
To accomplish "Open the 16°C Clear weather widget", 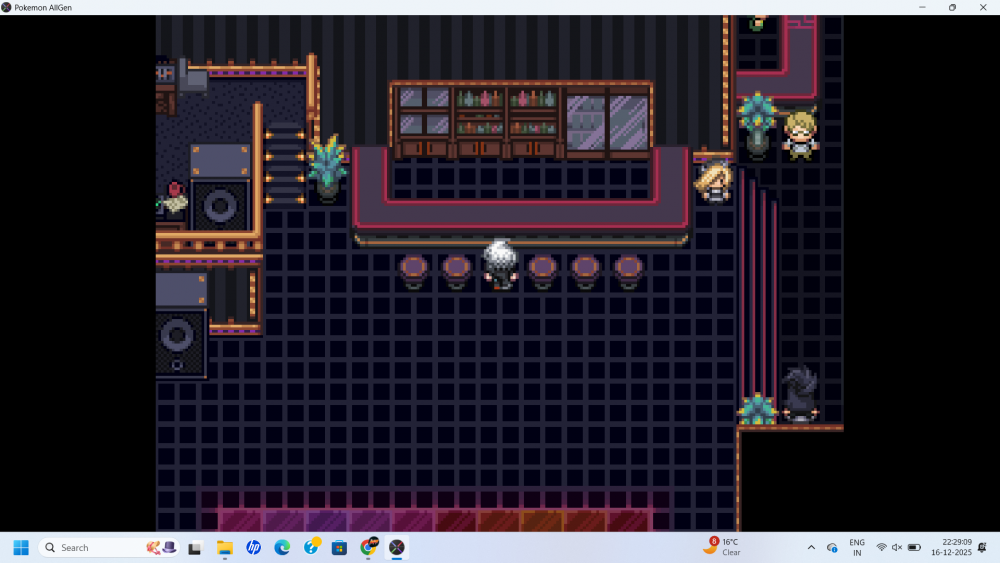I will (x=722, y=547).
